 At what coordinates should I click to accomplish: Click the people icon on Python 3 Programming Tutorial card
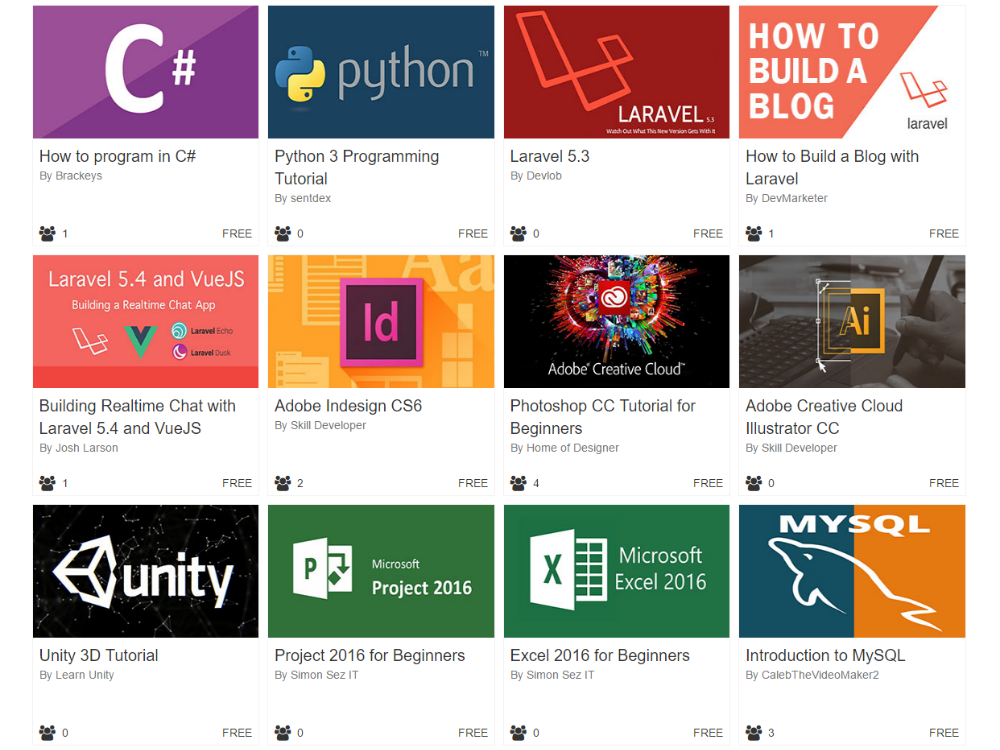(283, 234)
